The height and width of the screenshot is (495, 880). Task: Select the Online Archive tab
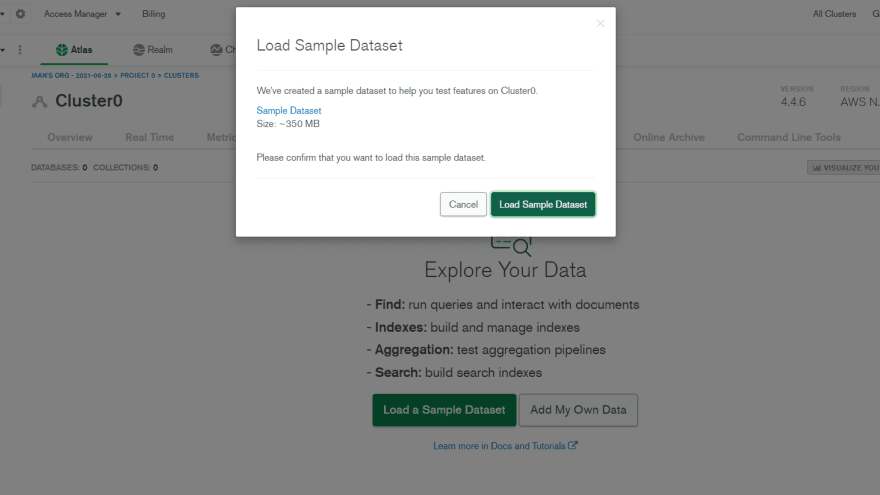pyautogui.click(x=669, y=137)
